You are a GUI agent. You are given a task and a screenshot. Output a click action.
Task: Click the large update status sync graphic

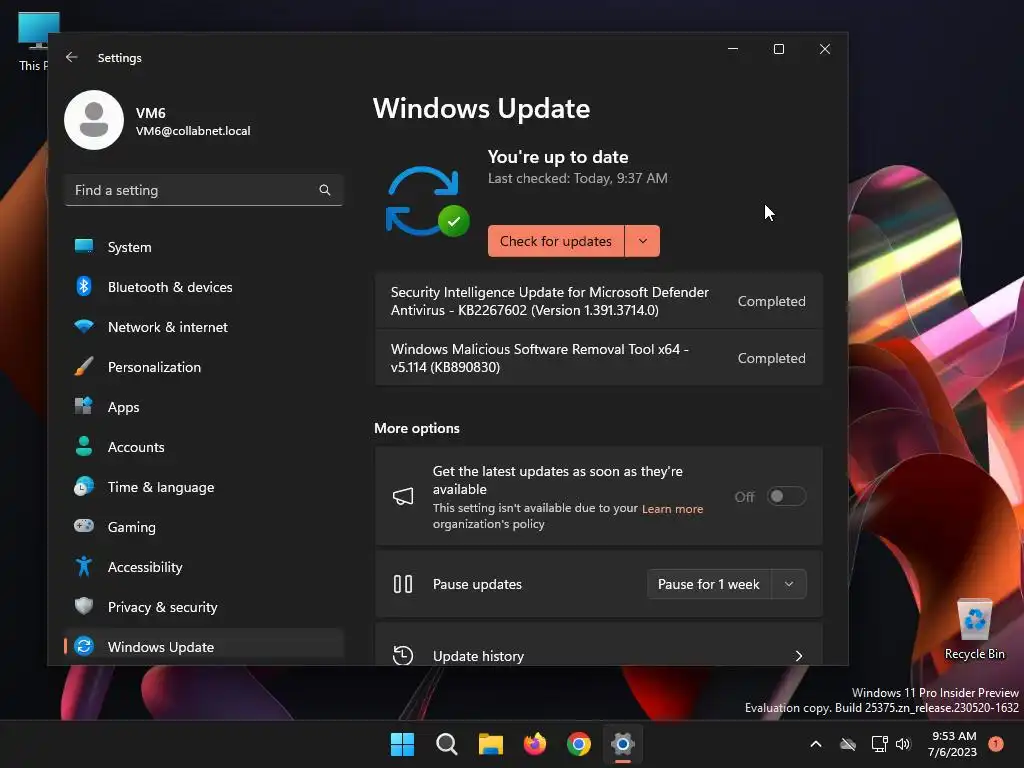[427, 201]
